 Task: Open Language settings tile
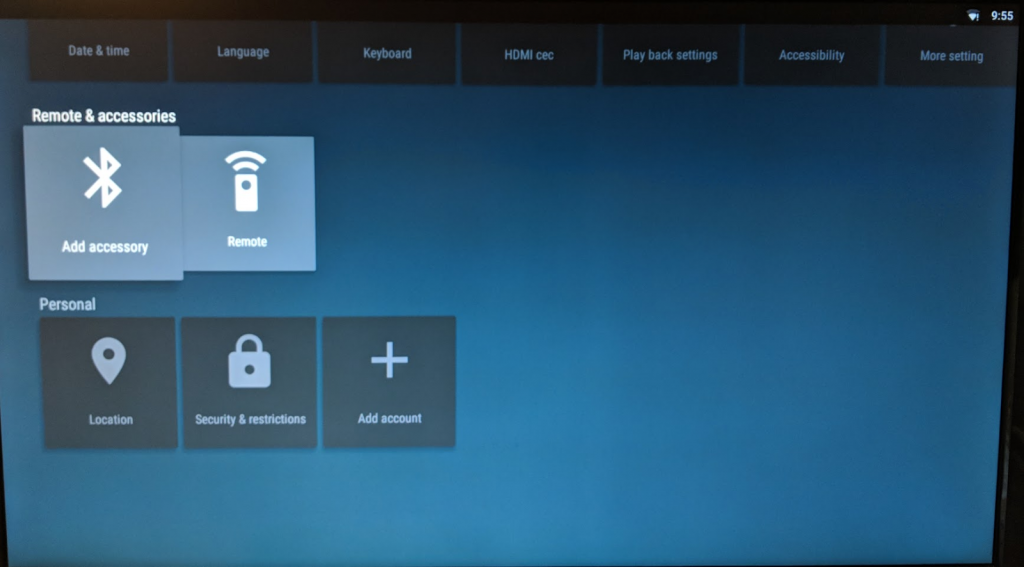243,52
